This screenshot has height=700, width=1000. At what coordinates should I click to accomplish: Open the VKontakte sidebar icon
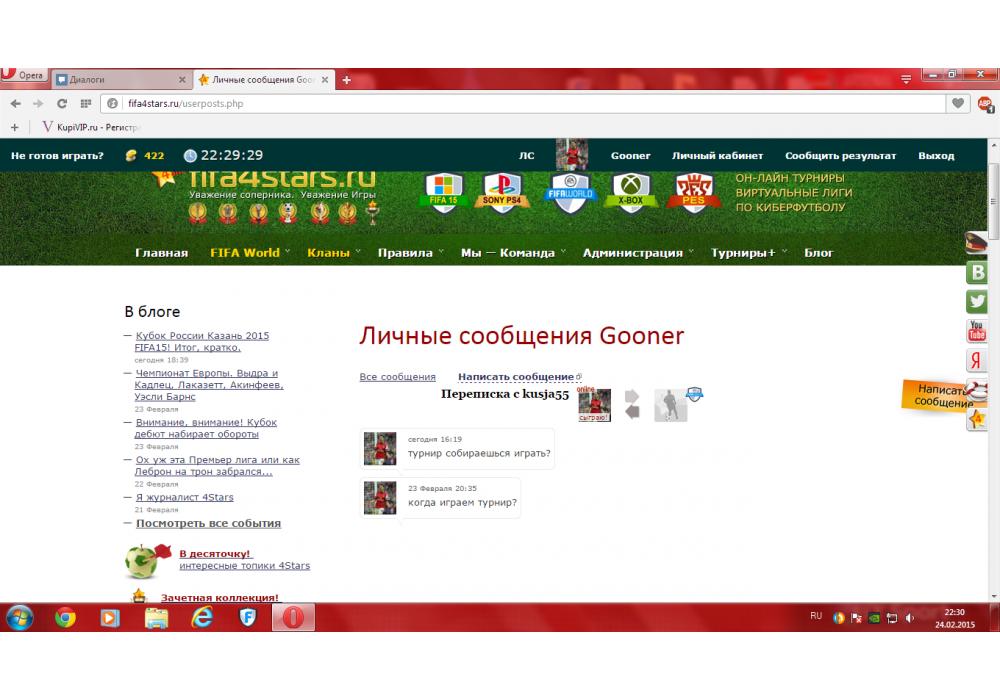[x=976, y=272]
